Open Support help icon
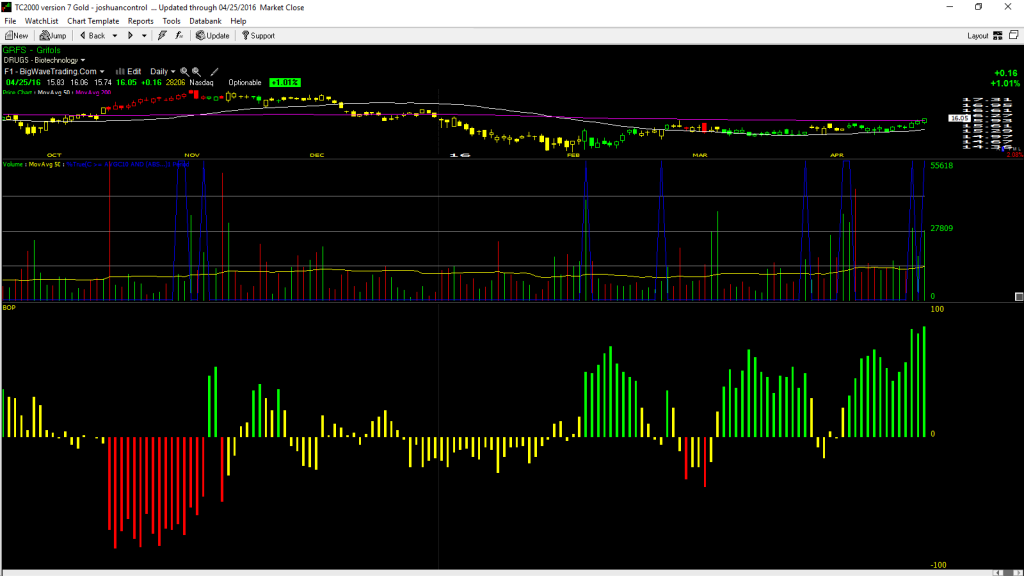This screenshot has height=576, width=1024. click(259, 36)
